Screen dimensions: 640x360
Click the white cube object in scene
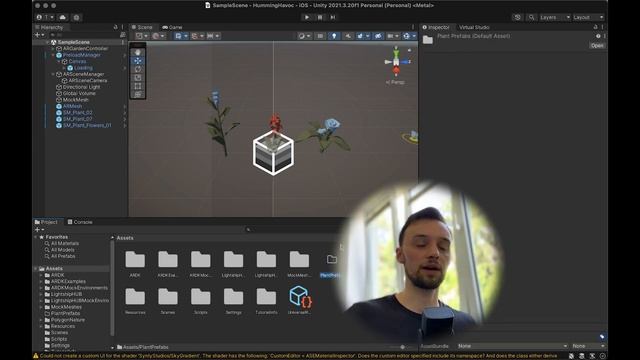tap(273, 153)
